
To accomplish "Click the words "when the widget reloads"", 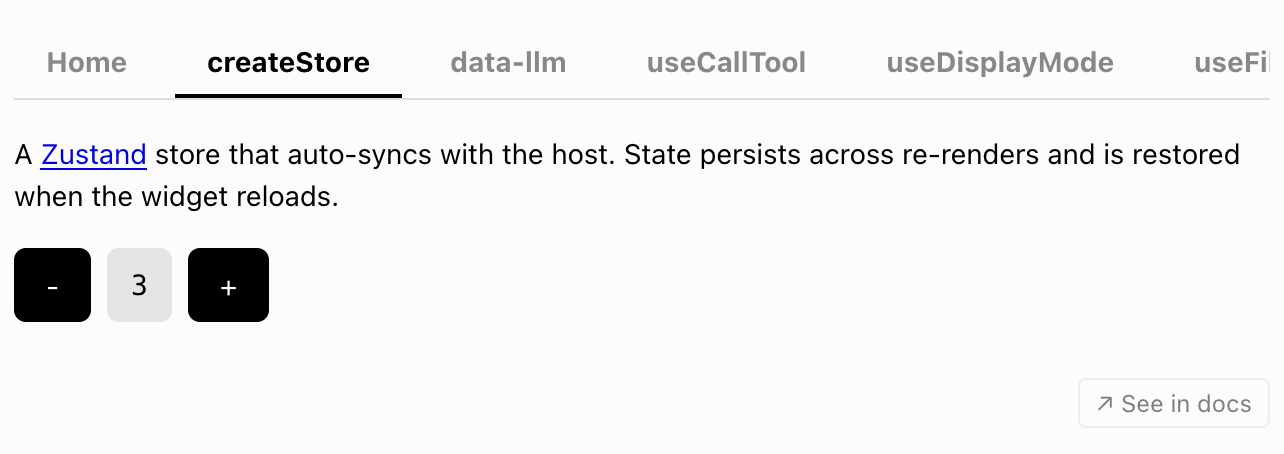I will tap(177, 197).
